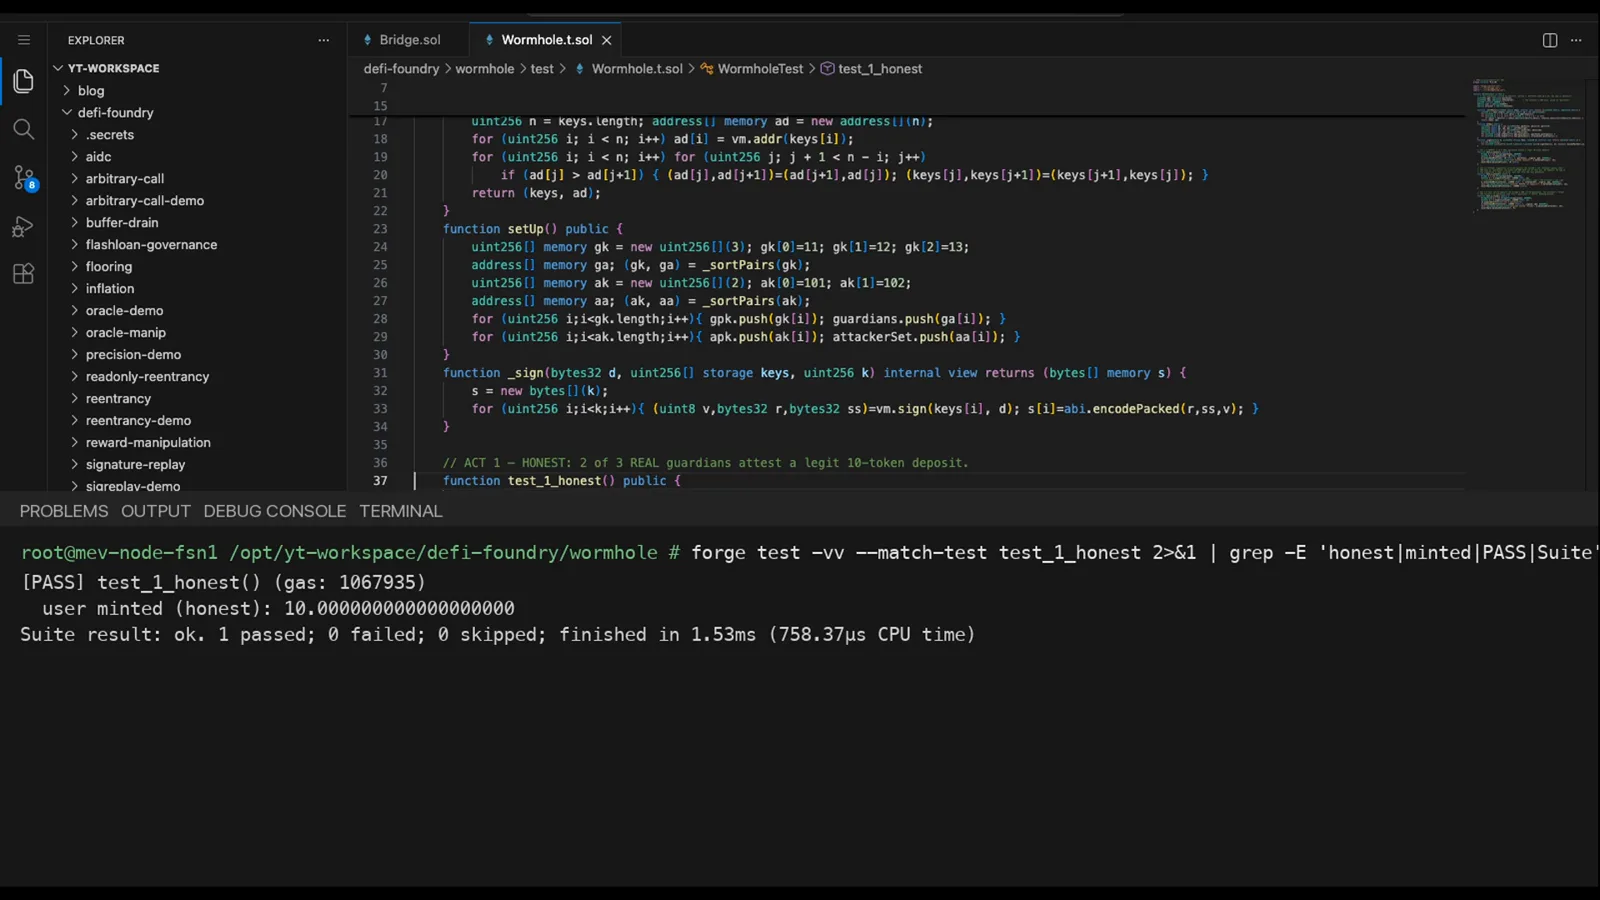
Task: Click the return (keys, ad) statement
Action: [x=536, y=193]
